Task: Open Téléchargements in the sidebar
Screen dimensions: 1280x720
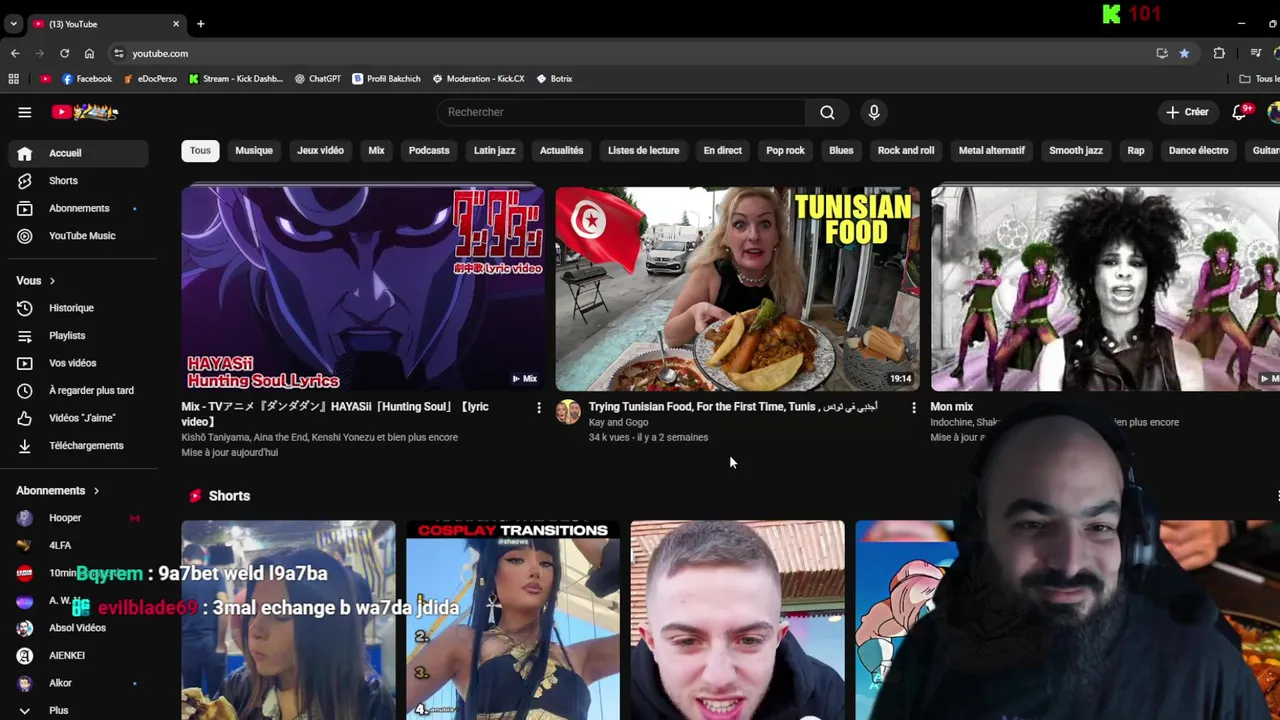Action: pos(79,445)
